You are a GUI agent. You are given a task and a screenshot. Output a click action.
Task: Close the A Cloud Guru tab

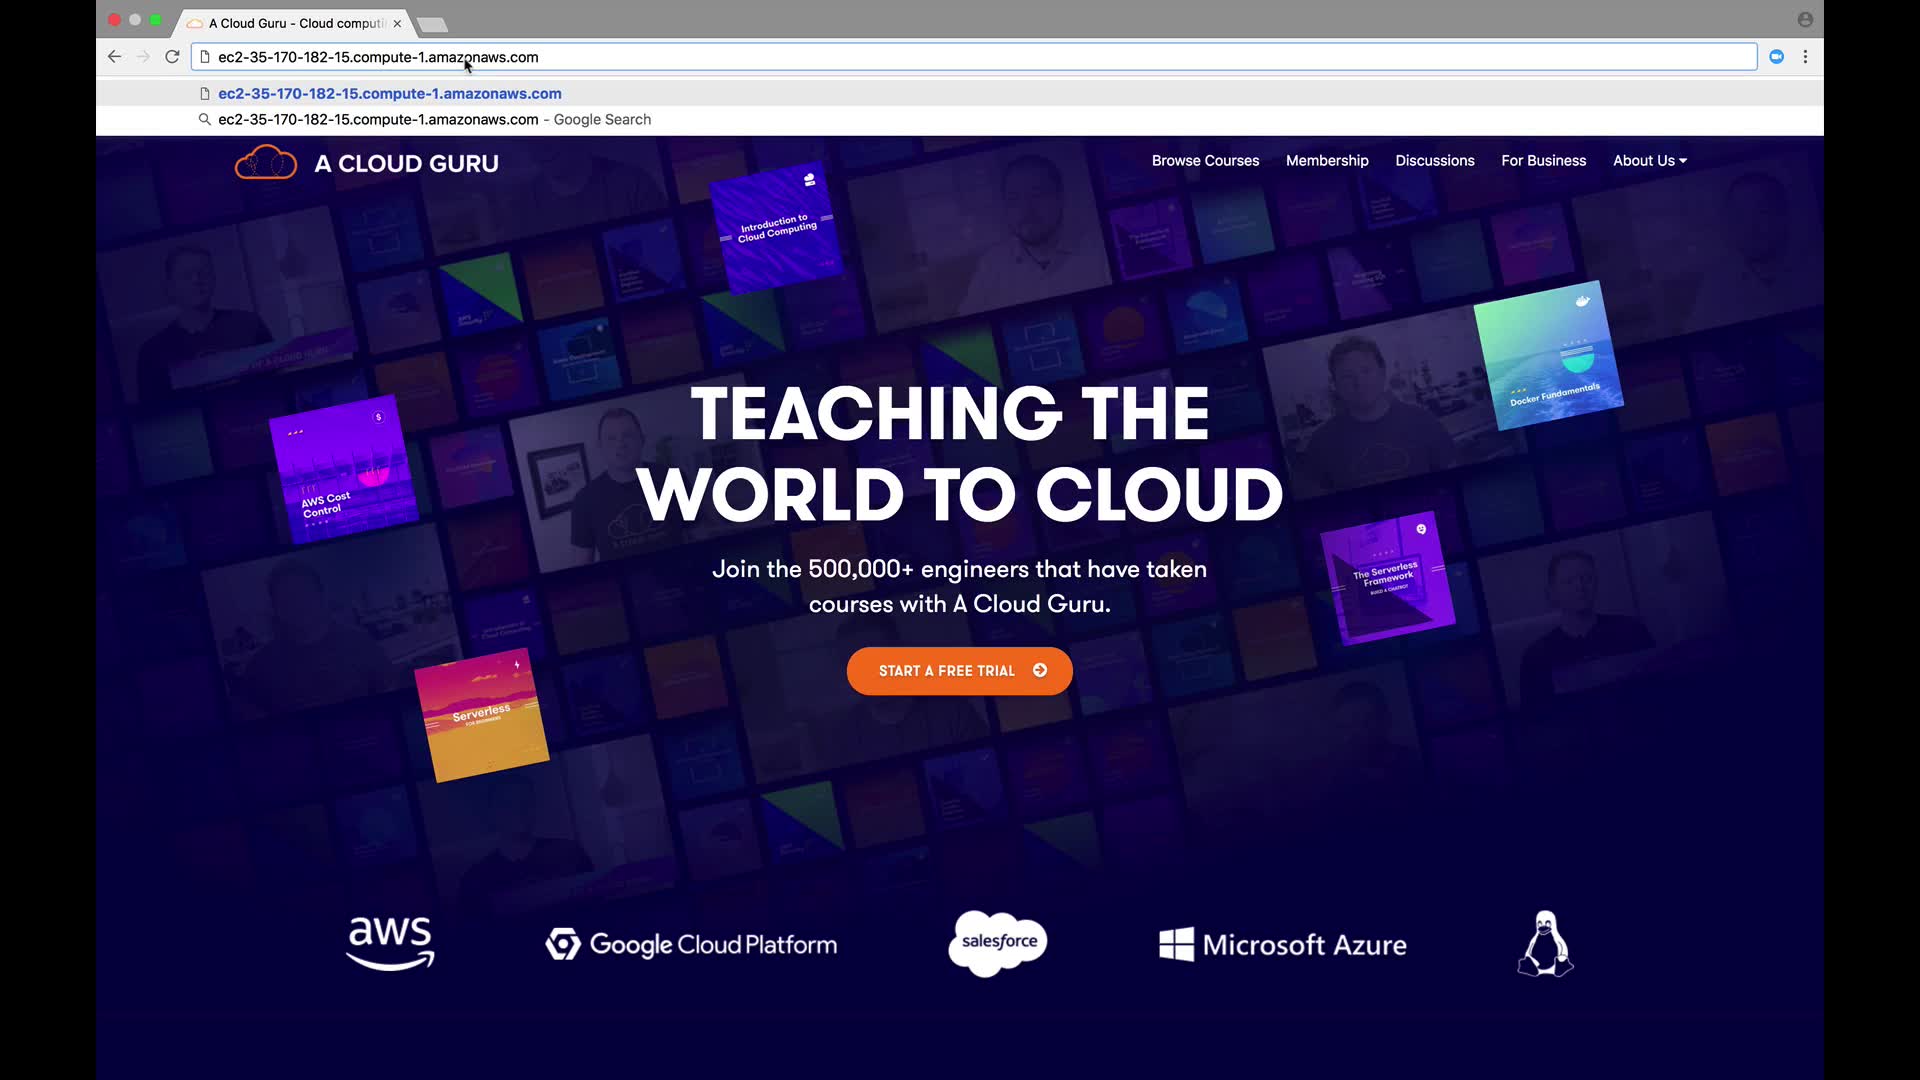397,23
